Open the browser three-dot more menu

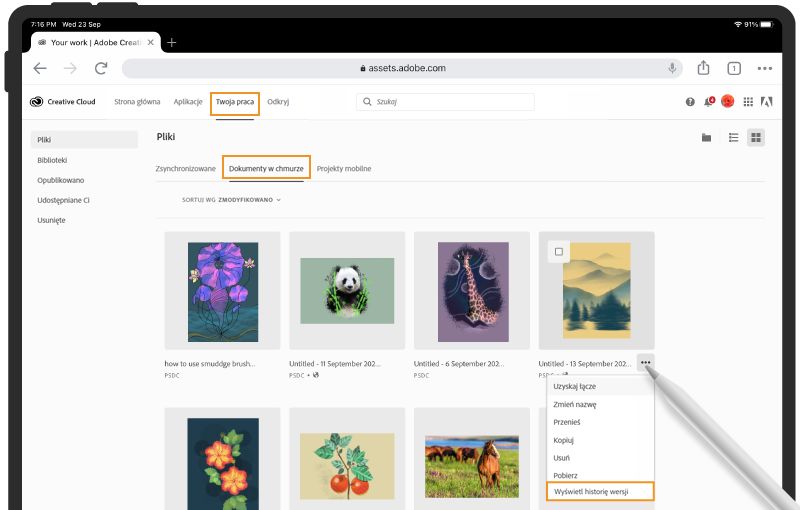[x=764, y=68]
